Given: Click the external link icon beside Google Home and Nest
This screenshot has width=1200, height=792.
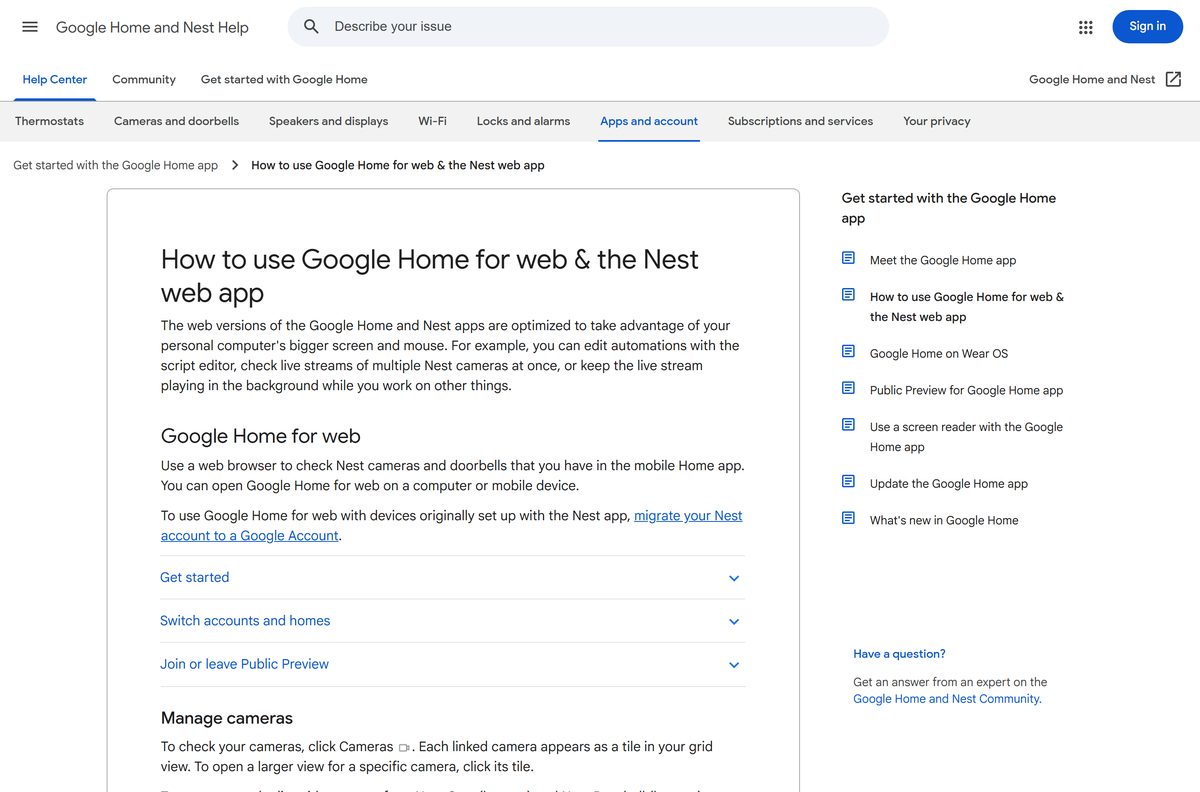Looking at the screenshot, I should coord(1174,79).
